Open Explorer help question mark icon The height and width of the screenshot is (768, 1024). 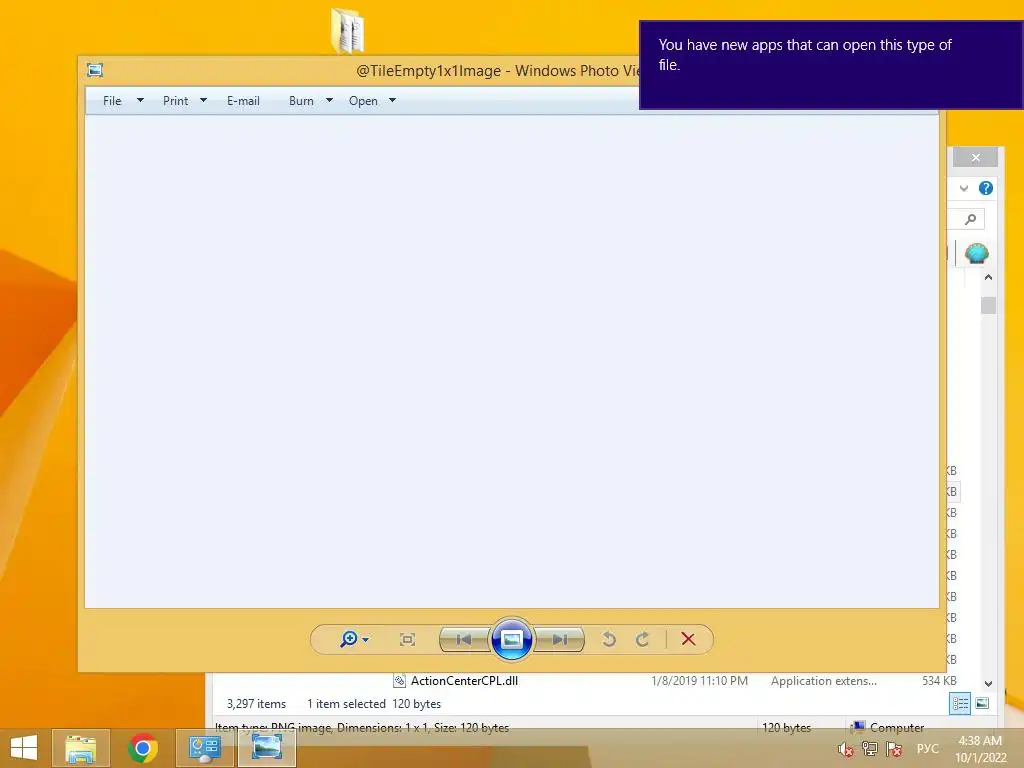(x=985, y=188)
